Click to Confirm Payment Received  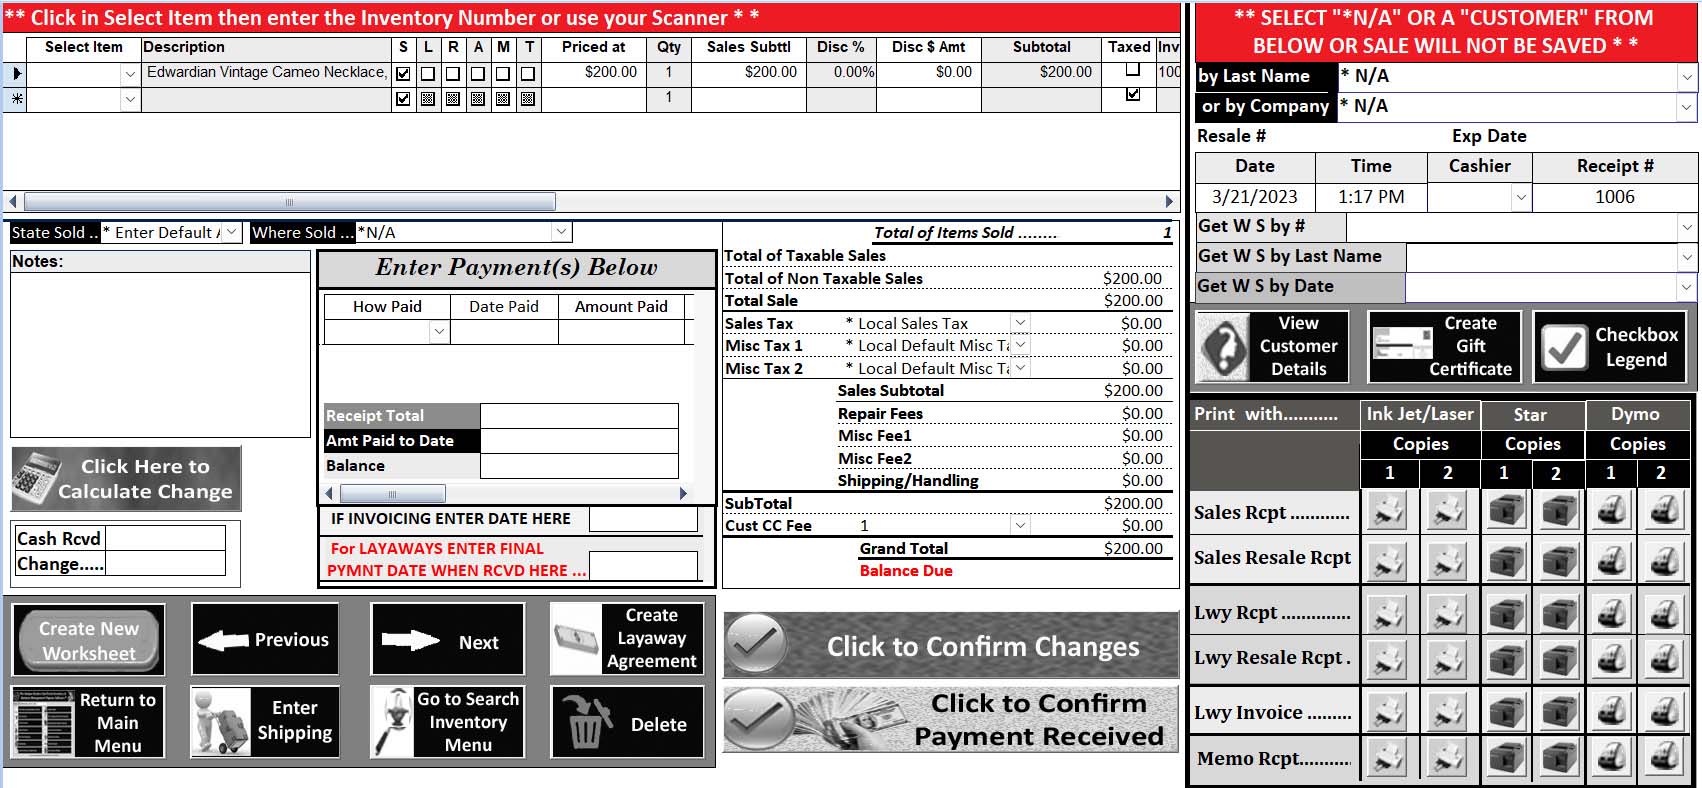[951, 719]
